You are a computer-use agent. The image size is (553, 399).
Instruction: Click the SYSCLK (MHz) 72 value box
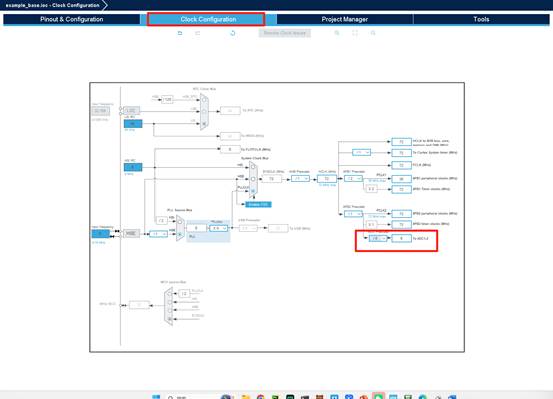point(272,179)
